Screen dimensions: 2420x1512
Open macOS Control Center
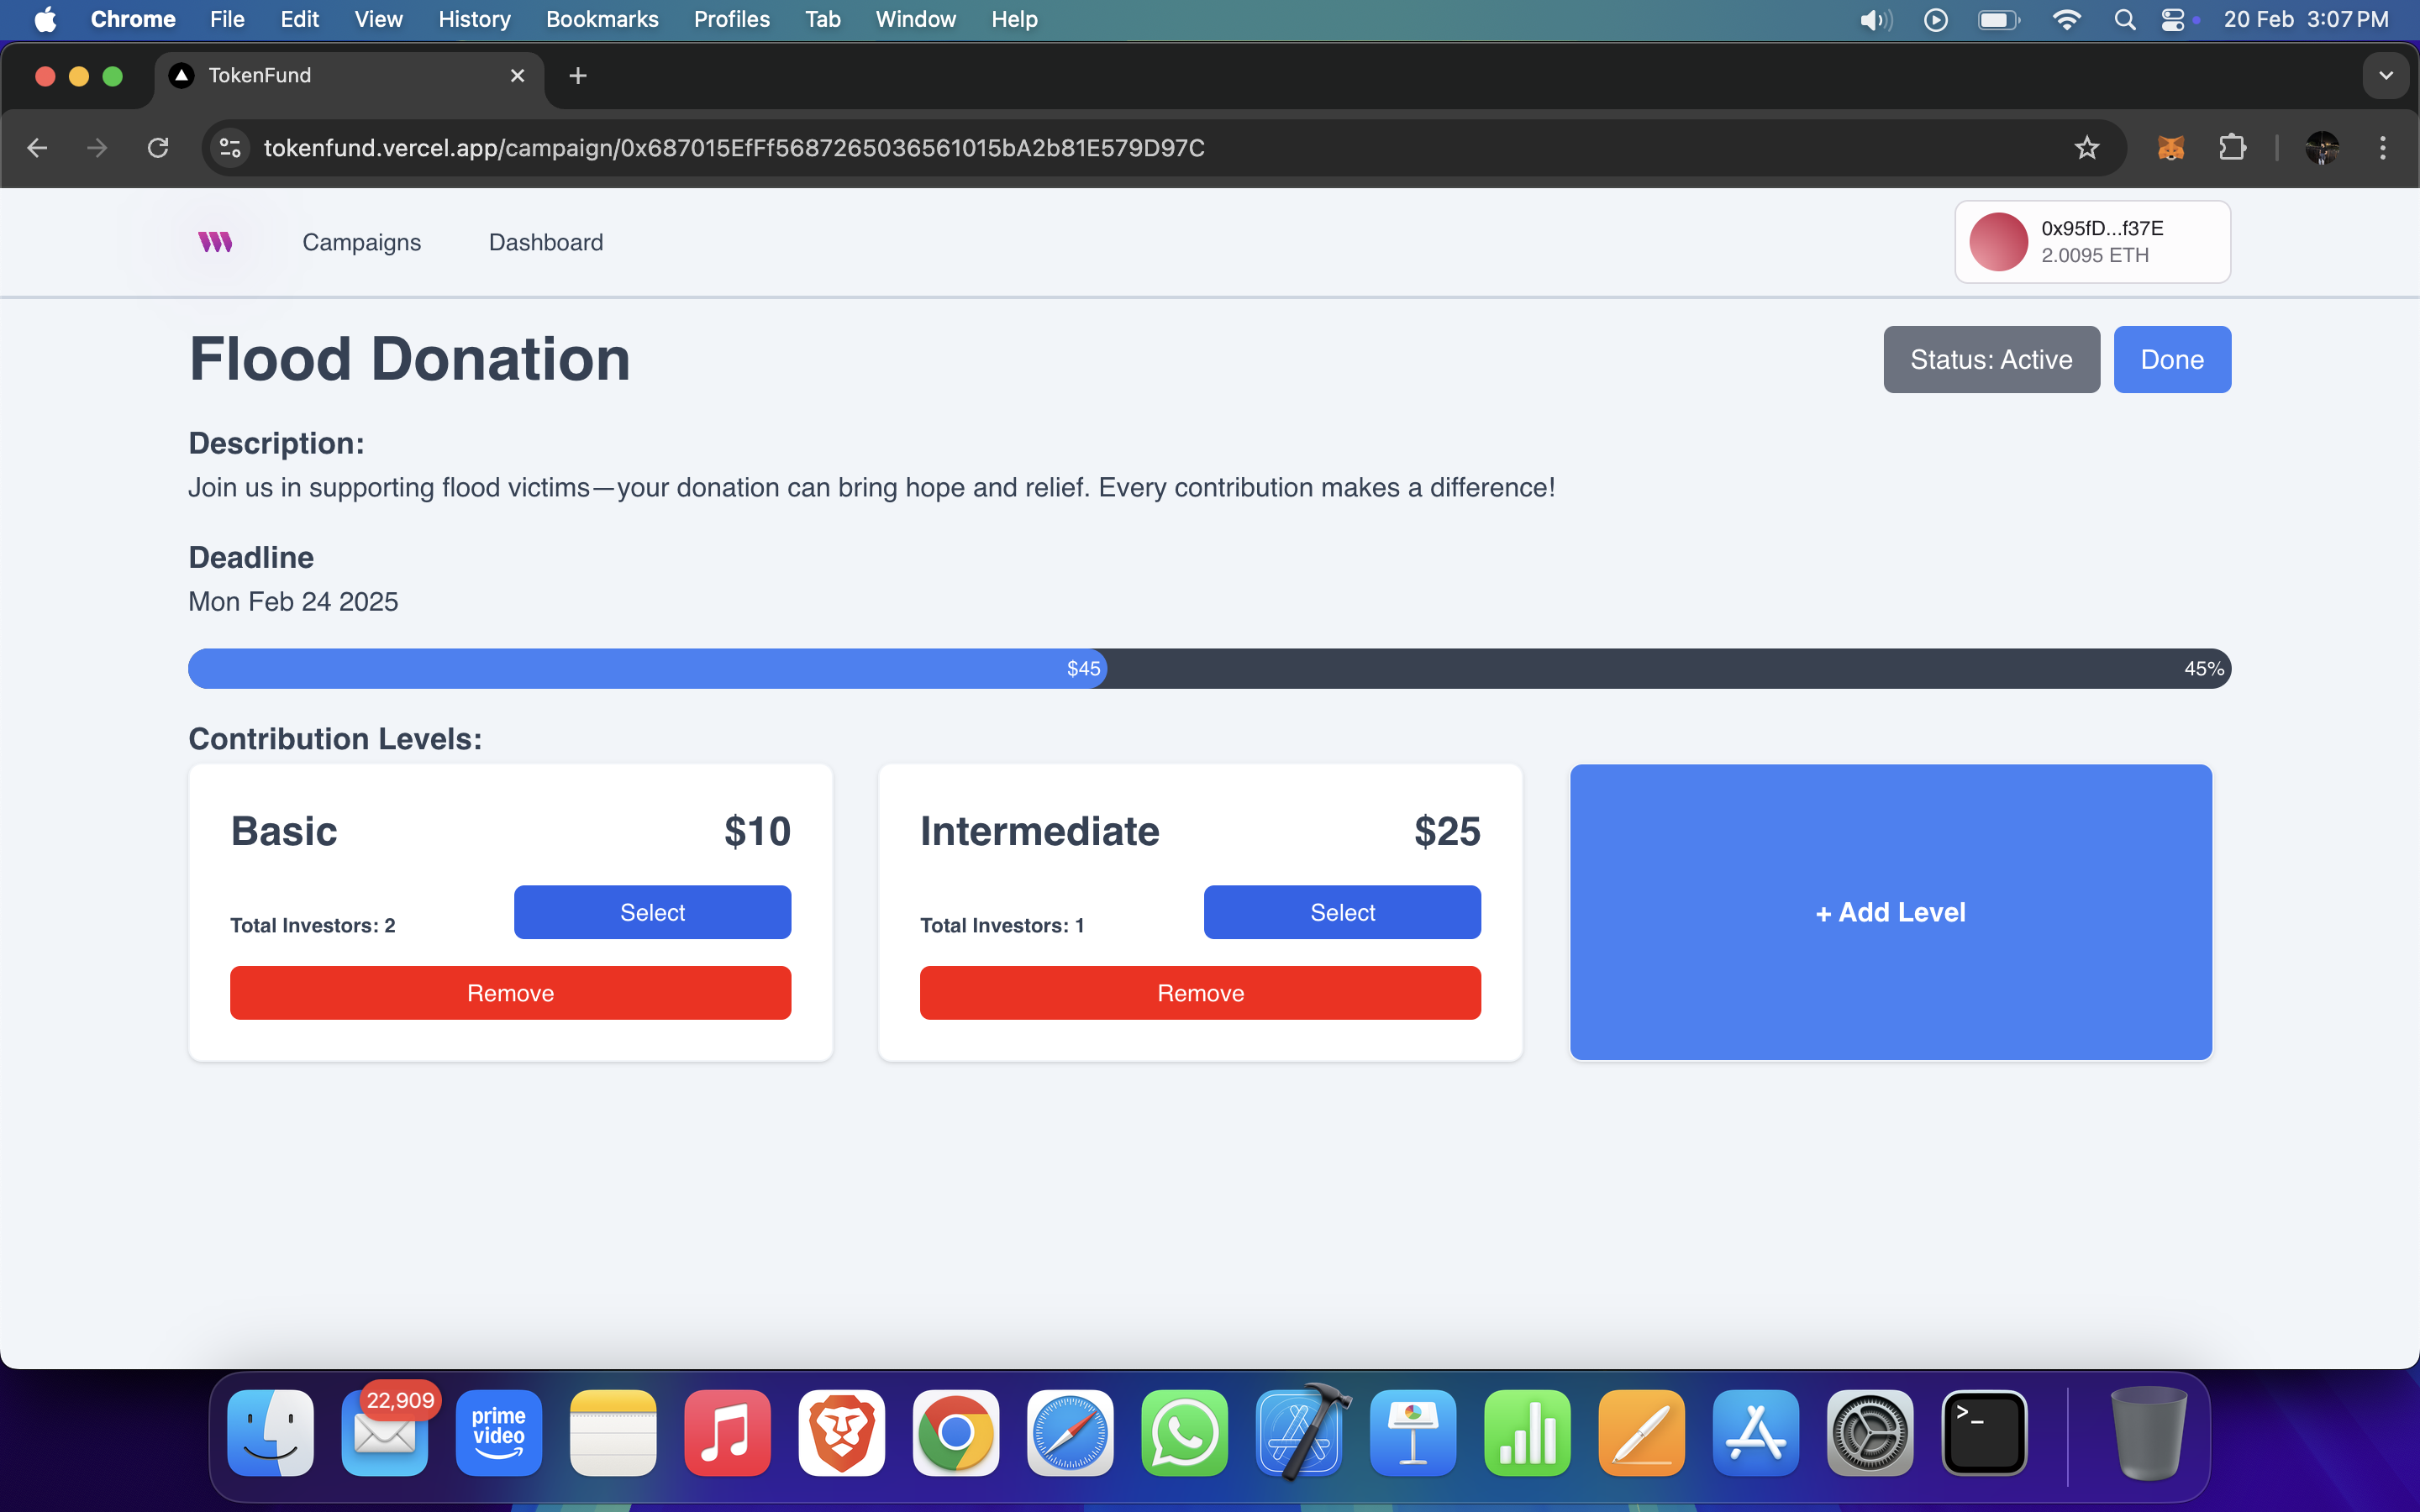click(2172, 20)
